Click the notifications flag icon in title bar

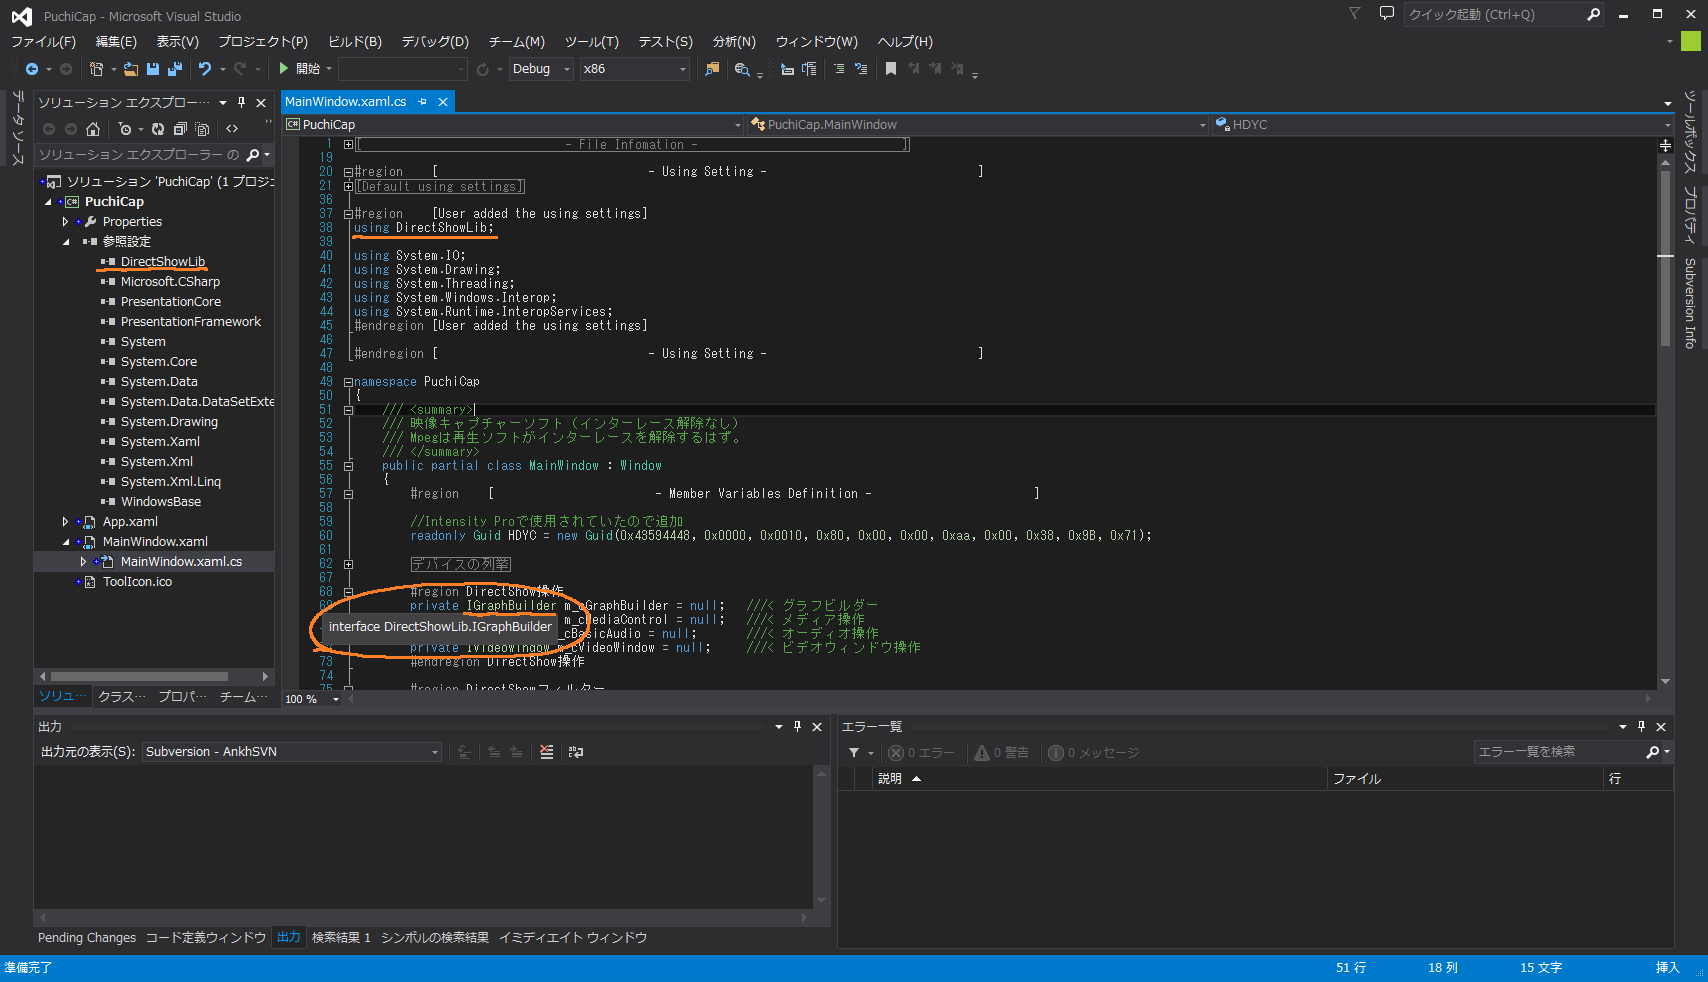pos(1355,14)
